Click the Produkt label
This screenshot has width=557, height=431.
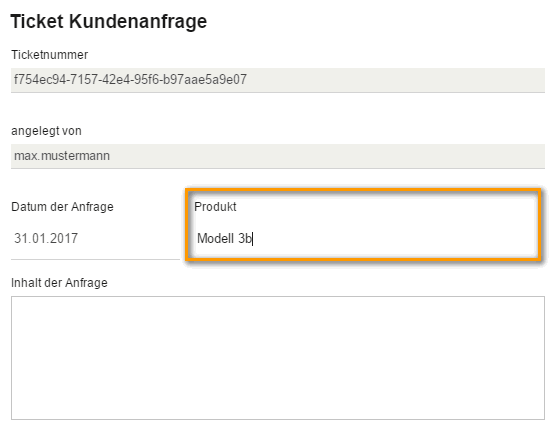215,206
